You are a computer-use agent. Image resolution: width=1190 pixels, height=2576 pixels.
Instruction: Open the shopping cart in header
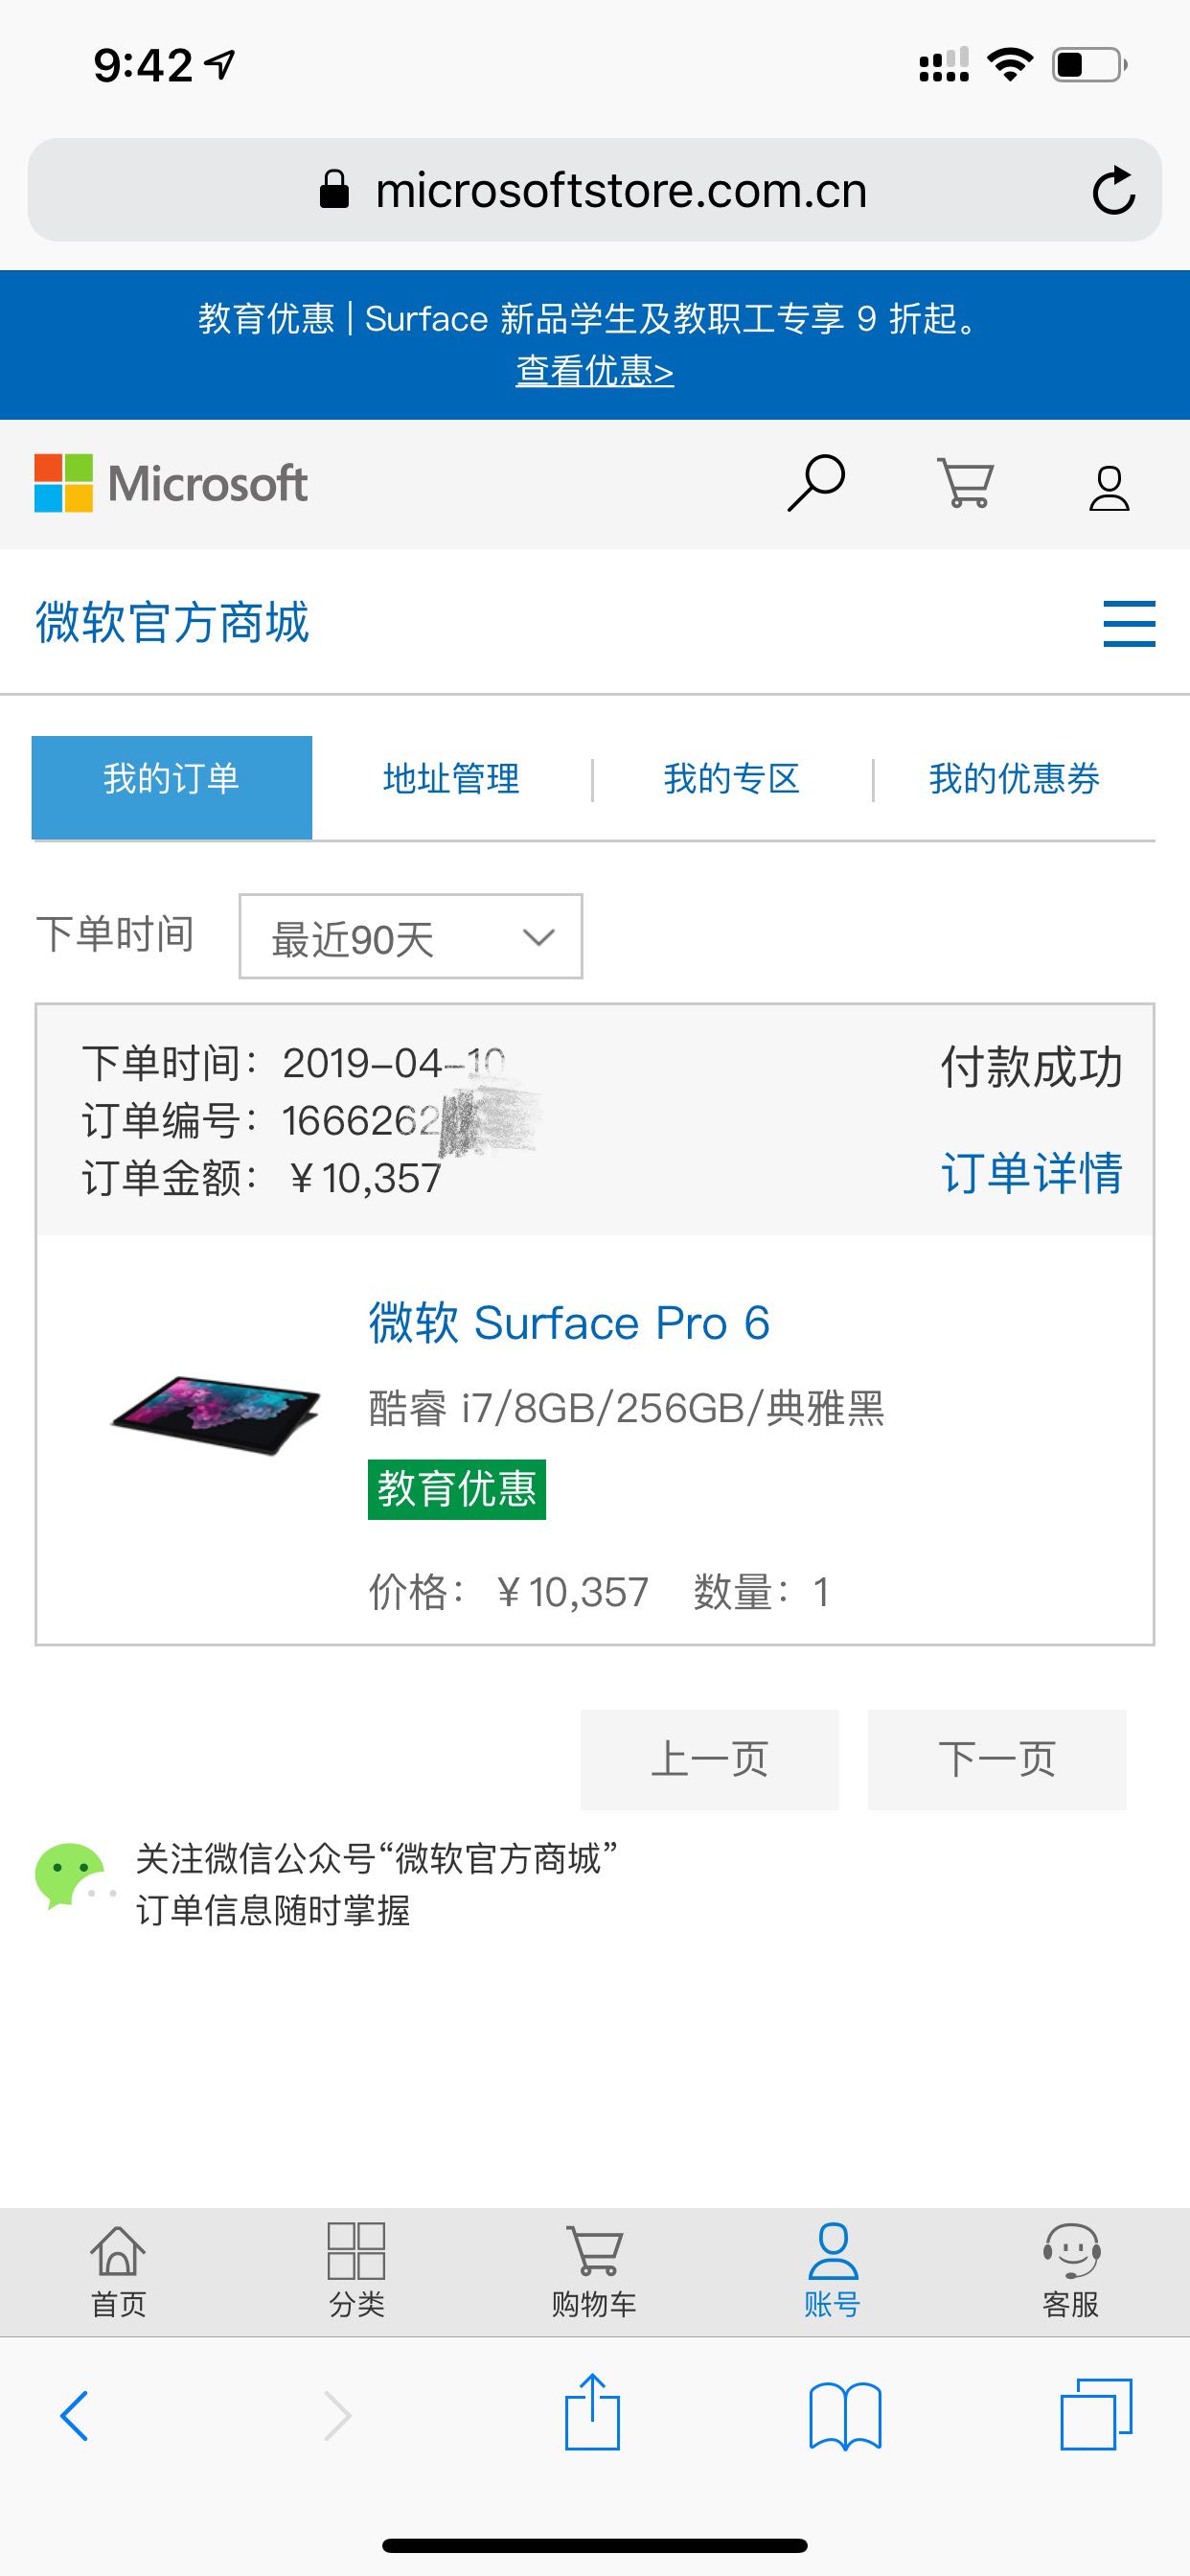(964, 484)
